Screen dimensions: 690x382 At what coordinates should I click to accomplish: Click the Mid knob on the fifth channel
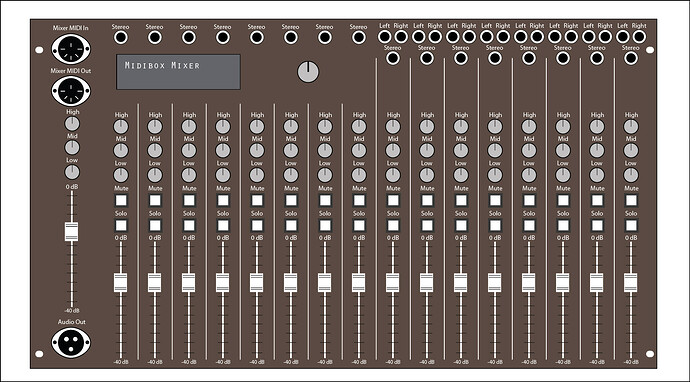click(x=257, y=151)
